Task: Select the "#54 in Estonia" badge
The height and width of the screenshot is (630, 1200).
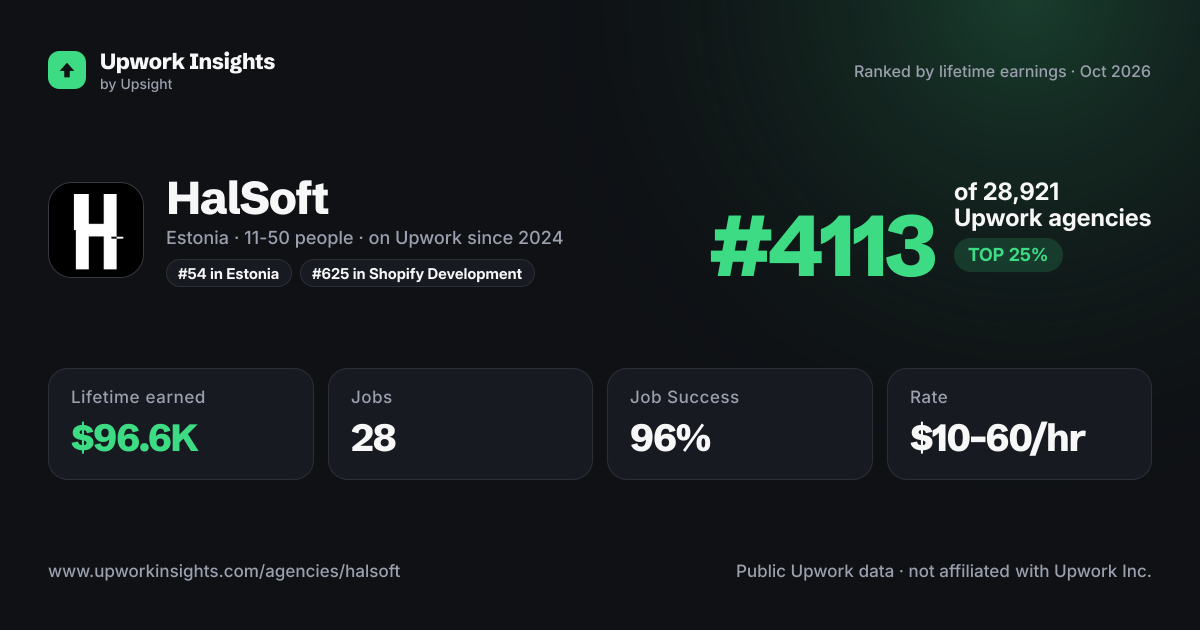Action: (229, 273)
